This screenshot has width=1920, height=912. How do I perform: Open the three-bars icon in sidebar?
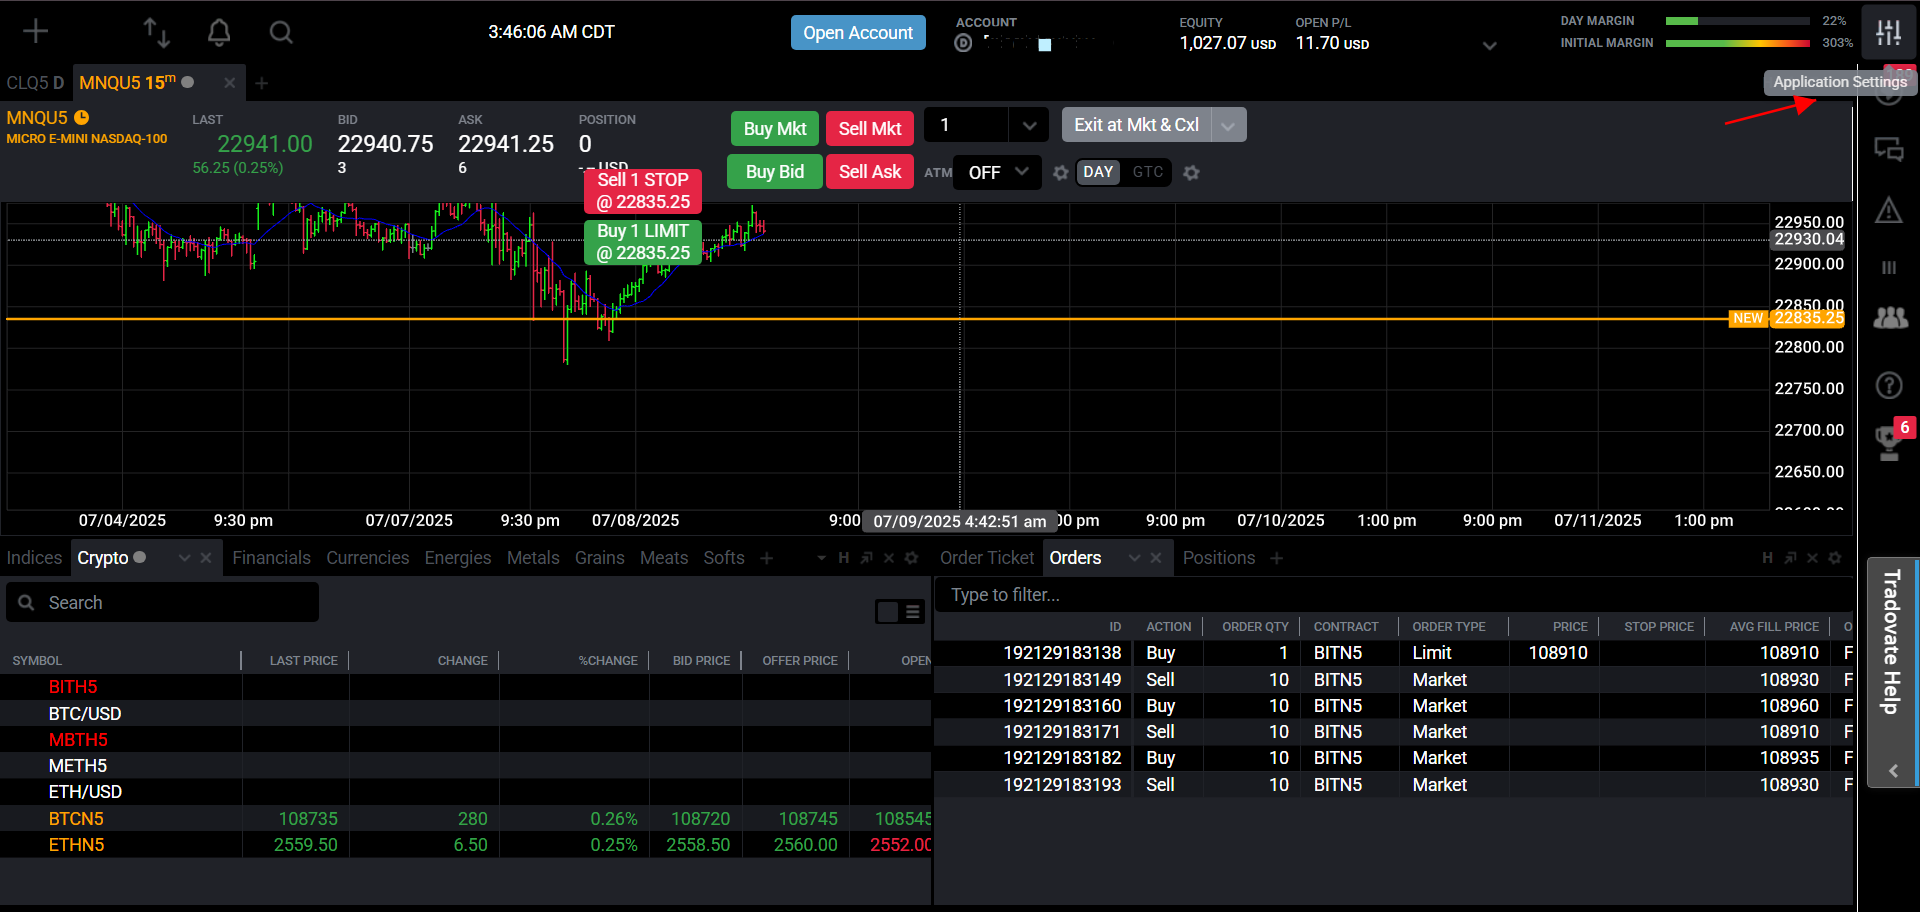point(1888,267)
